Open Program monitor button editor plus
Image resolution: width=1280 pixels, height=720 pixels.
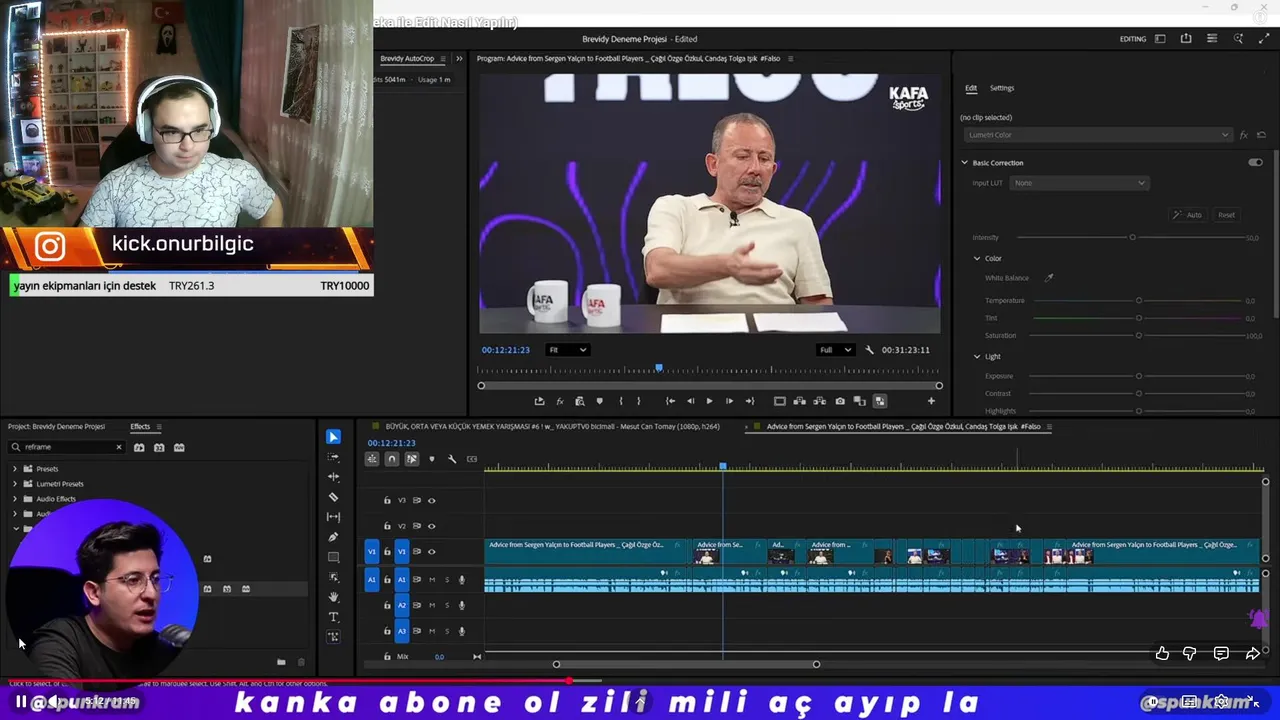(x=931, y=401)
